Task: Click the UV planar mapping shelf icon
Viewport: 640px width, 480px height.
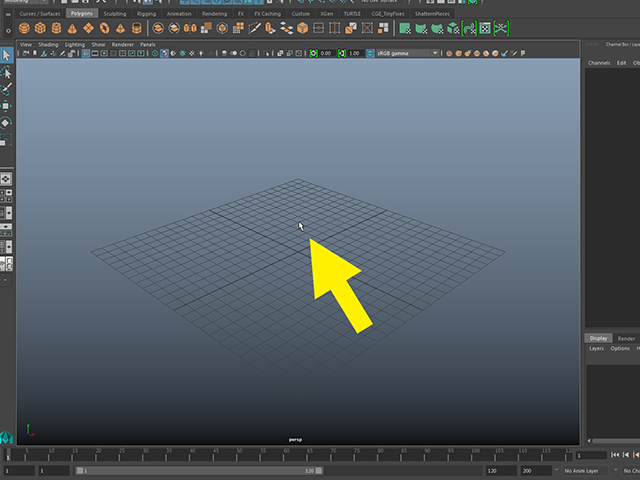Action: pyautogui.click(x=405, y=29)
